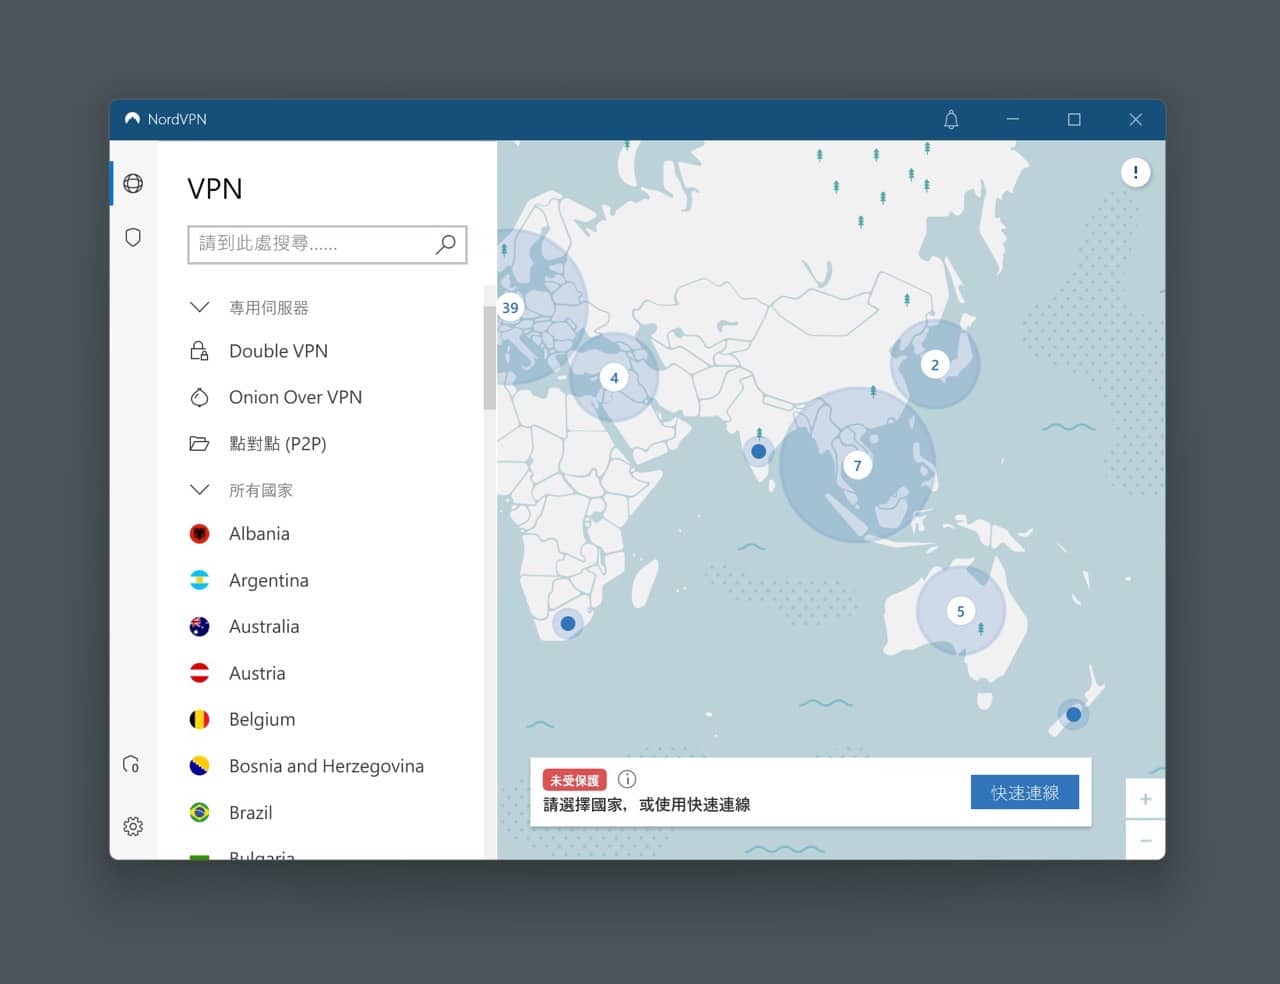Click the Argentina flag icon
1280x984 pixels.
click(199, 580)
